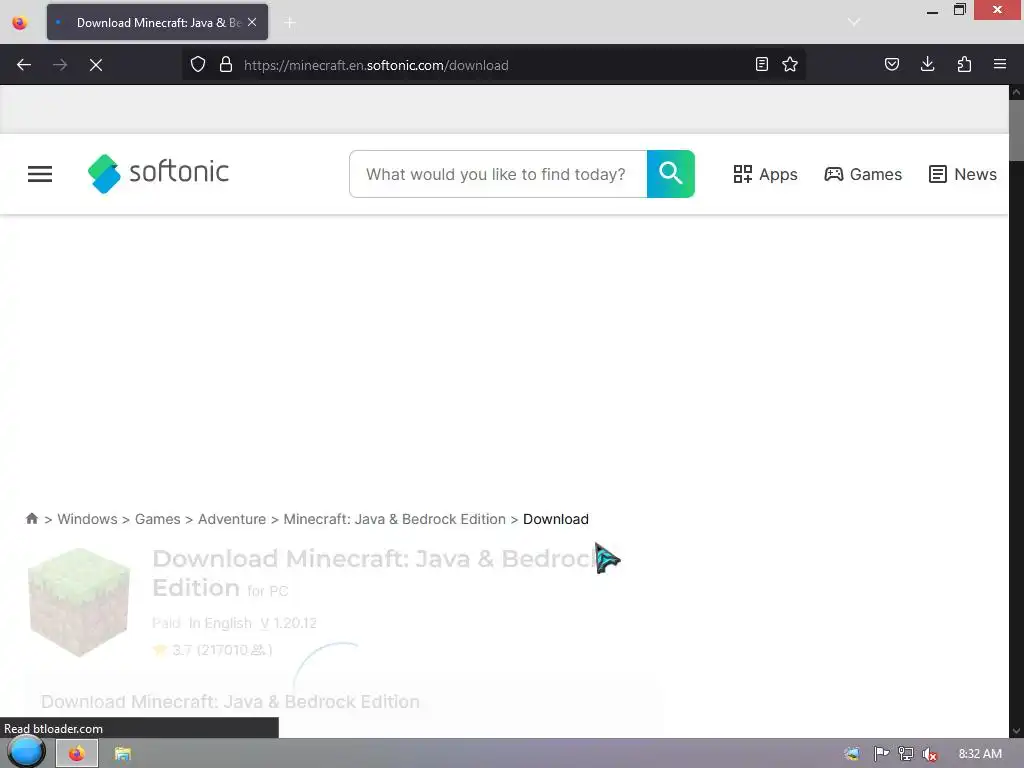The height and width of the screenshot is (768, 1024).
Task: Open the list all tabs chevron
Action: click(854, 22)
